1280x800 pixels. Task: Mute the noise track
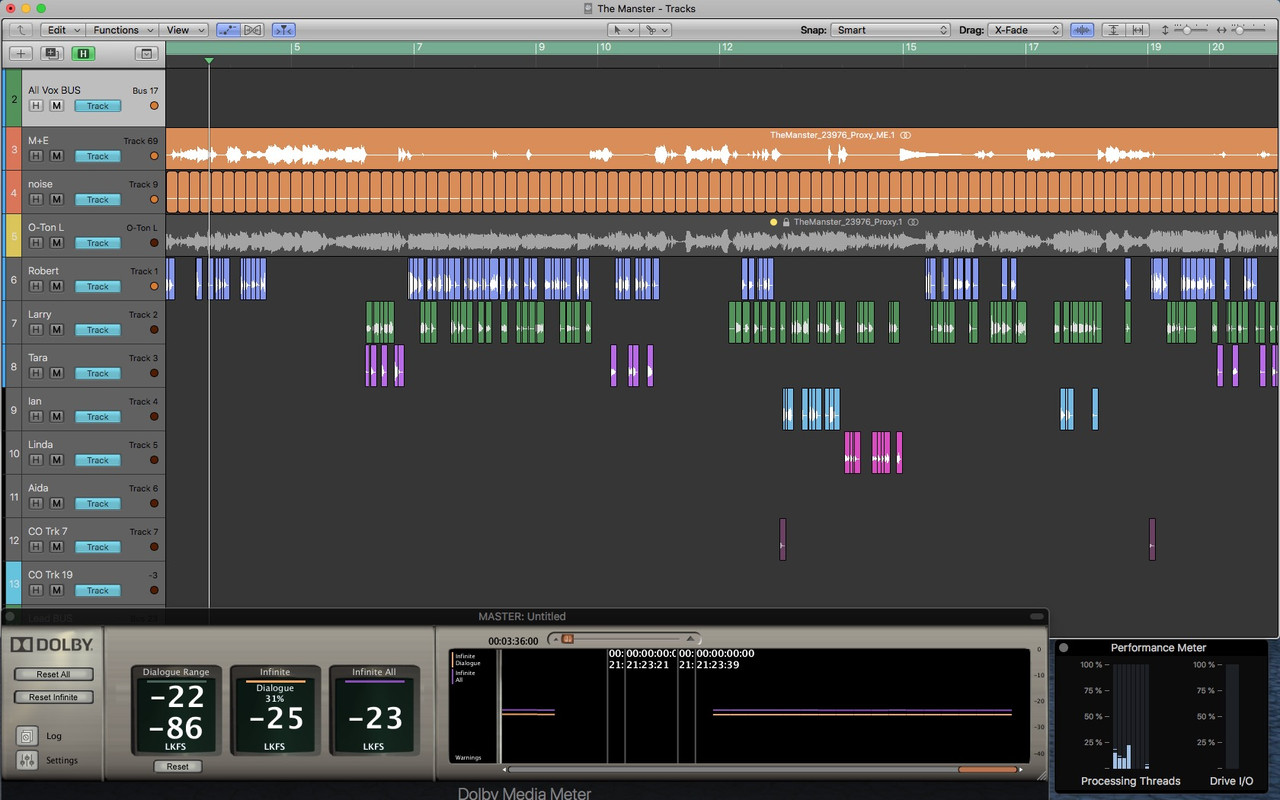57,199
